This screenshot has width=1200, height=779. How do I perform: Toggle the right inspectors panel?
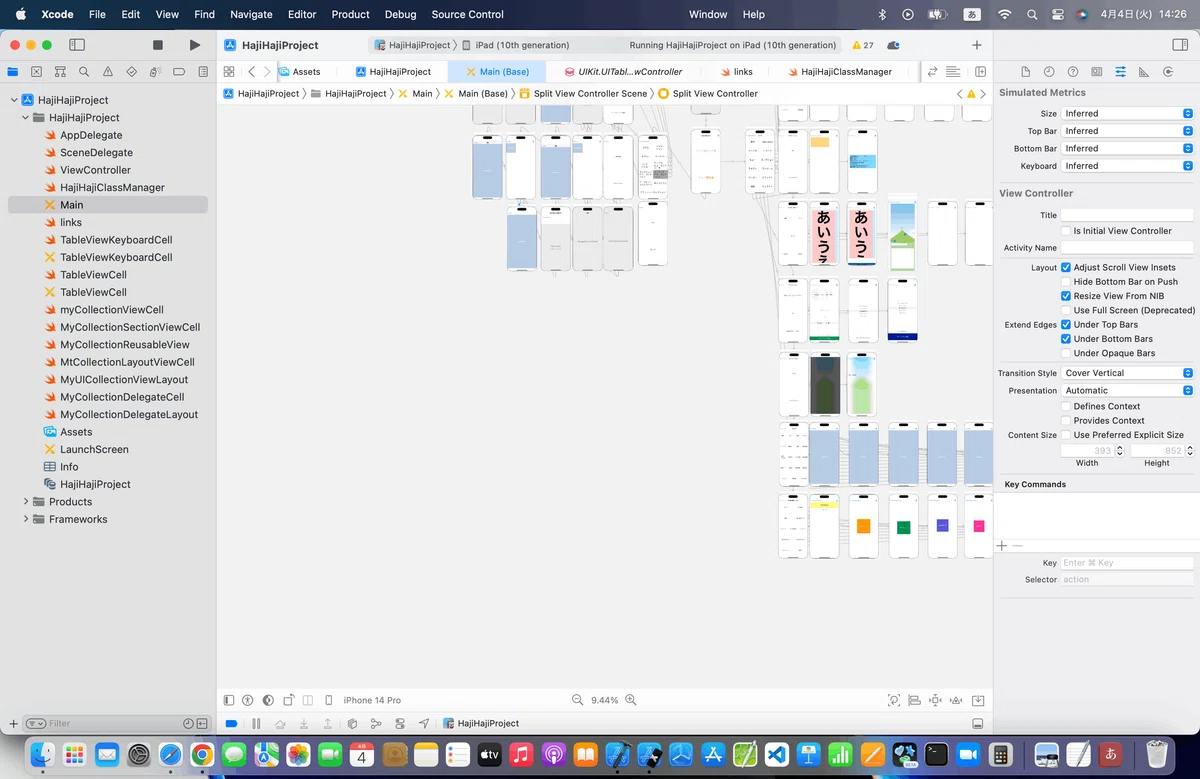[1179, 45]
